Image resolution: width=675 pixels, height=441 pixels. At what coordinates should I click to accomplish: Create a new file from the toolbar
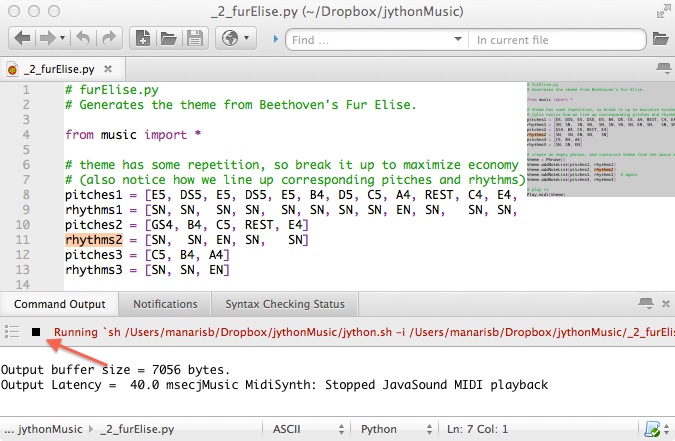point(143,40)
